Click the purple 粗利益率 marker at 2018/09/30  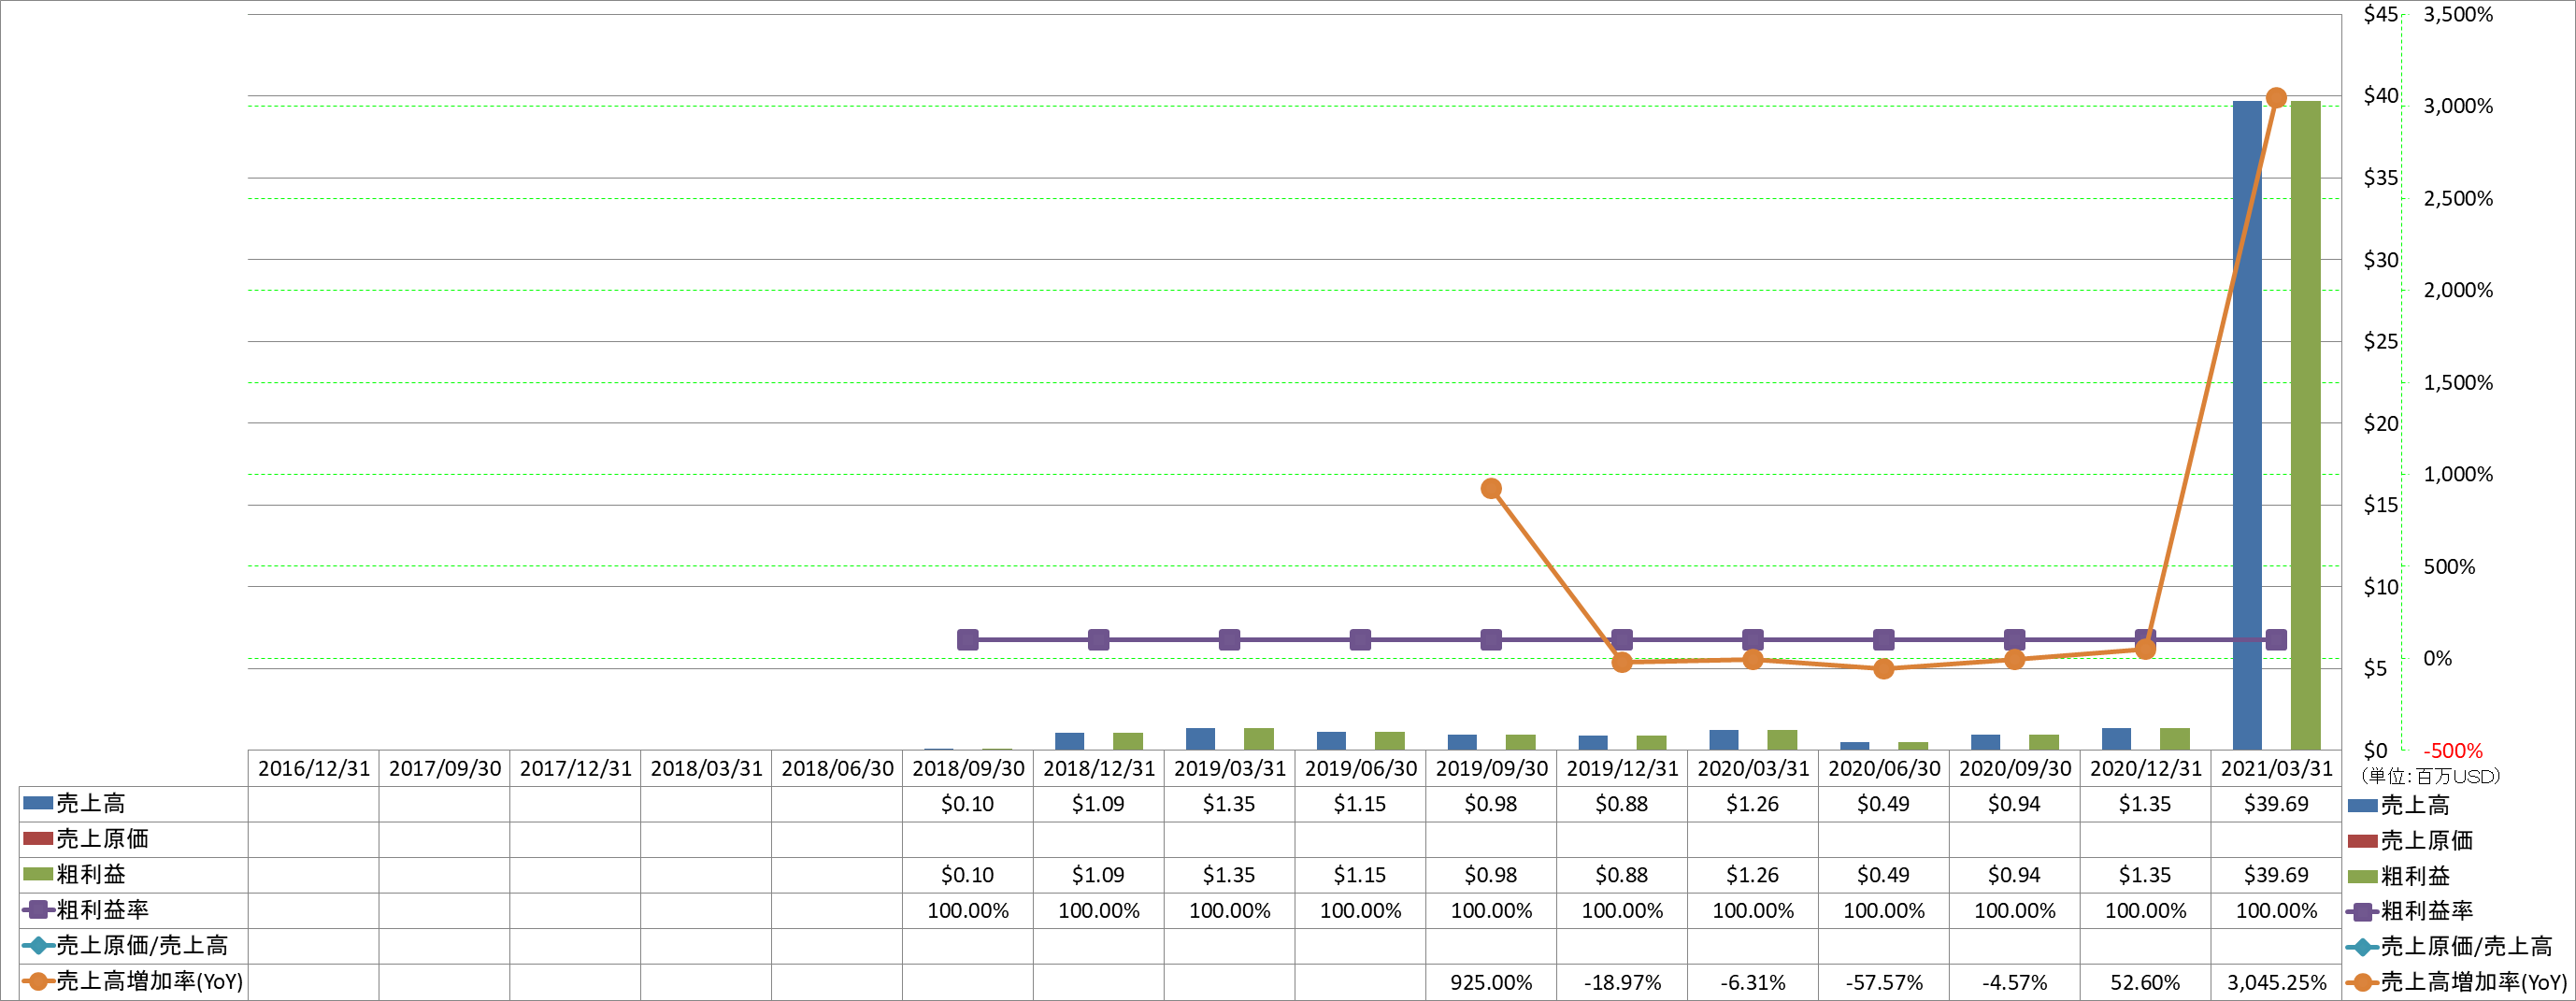(x=968, y=640)
